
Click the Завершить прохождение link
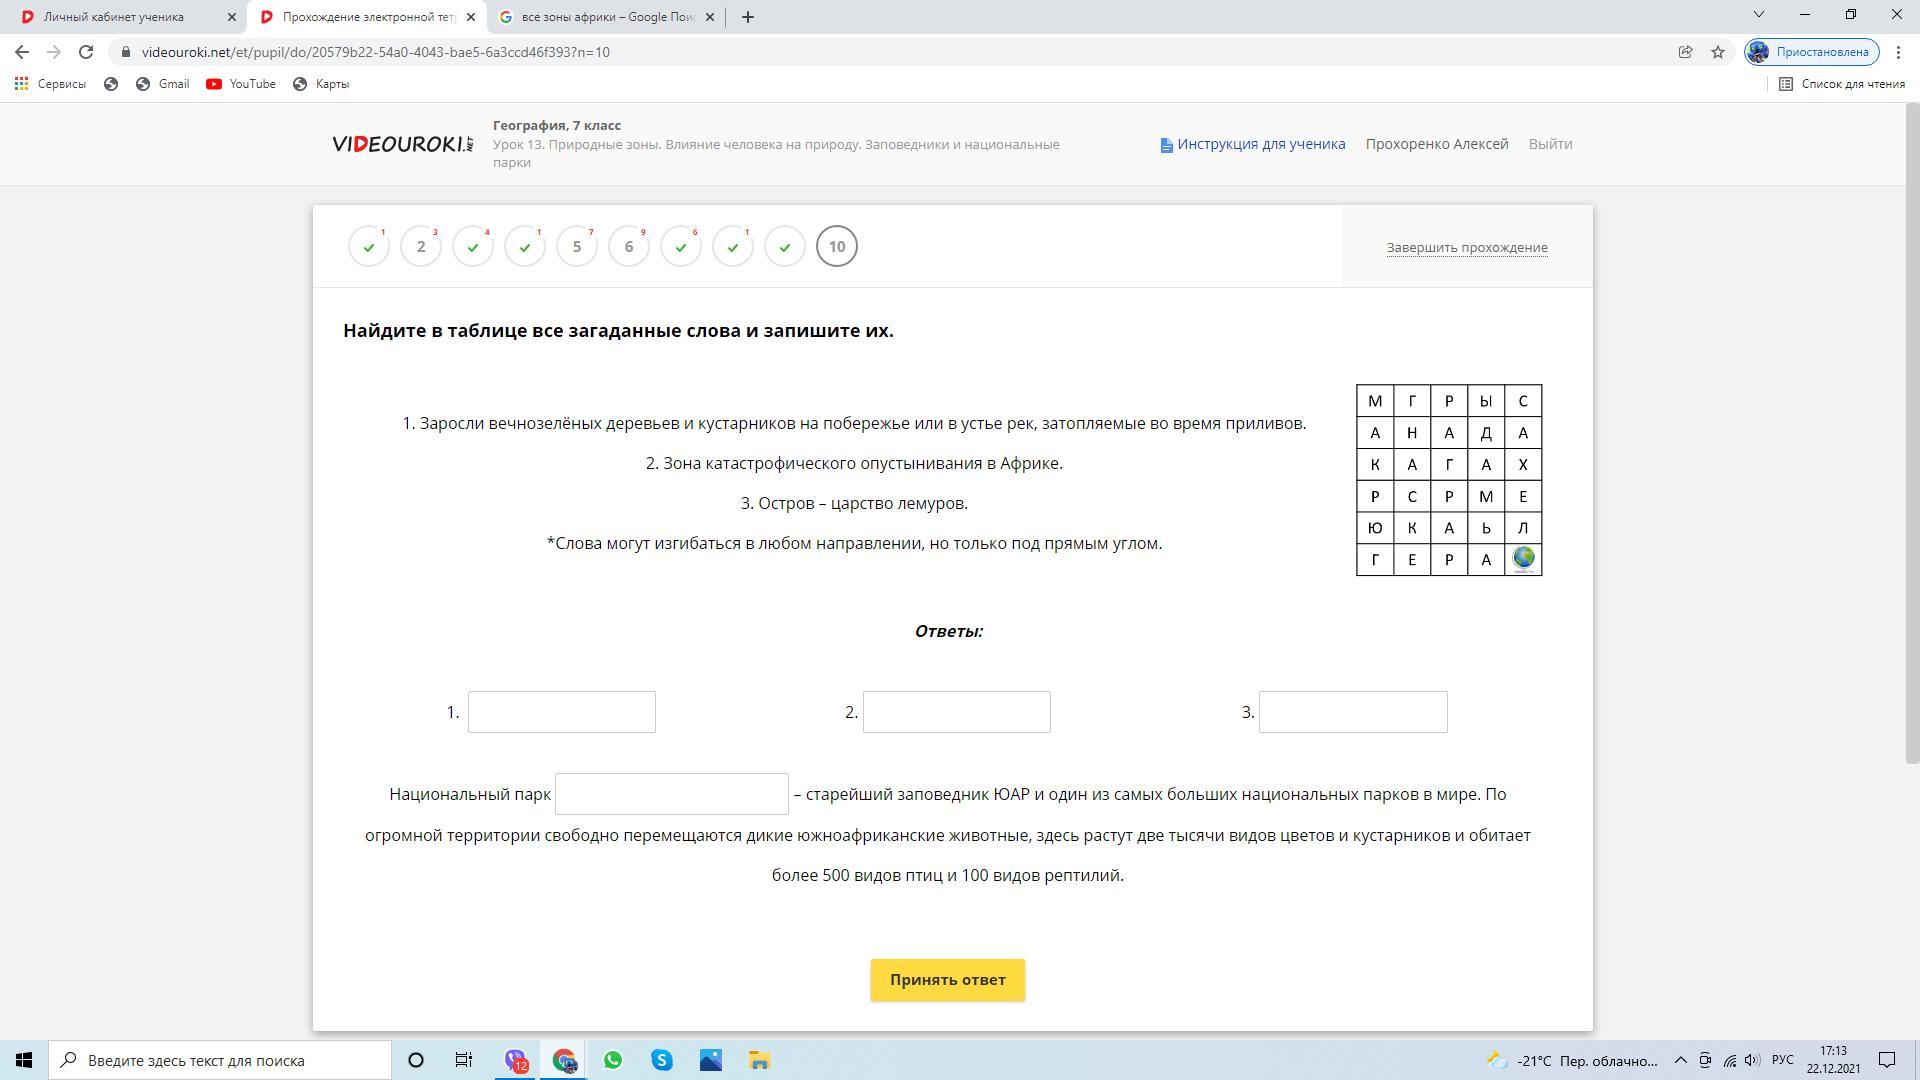tap(1466, 247)
